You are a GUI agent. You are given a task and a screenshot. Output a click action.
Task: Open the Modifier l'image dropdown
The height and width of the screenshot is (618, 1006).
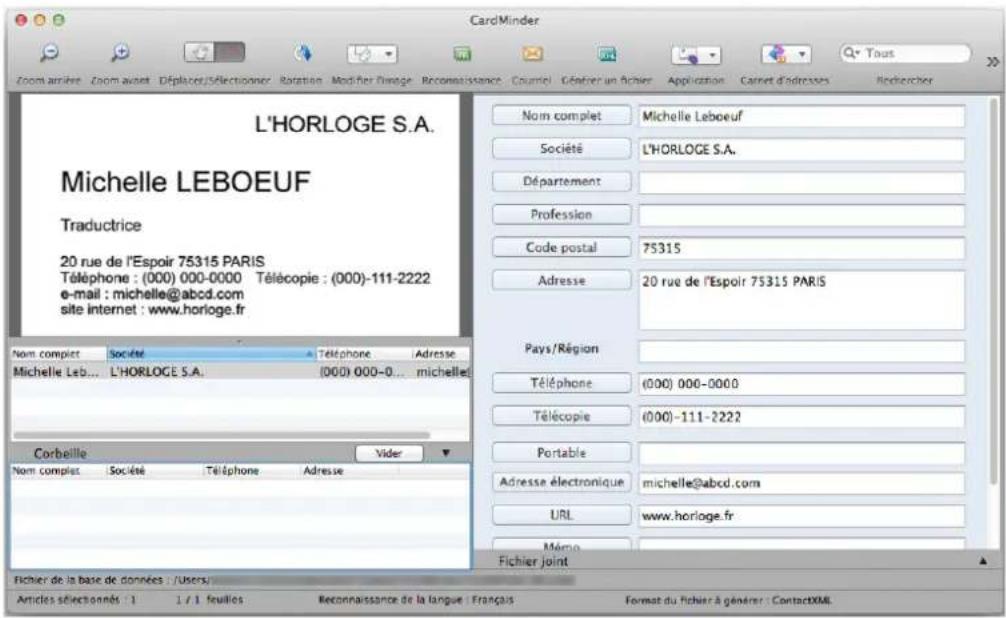pos(372,54)
